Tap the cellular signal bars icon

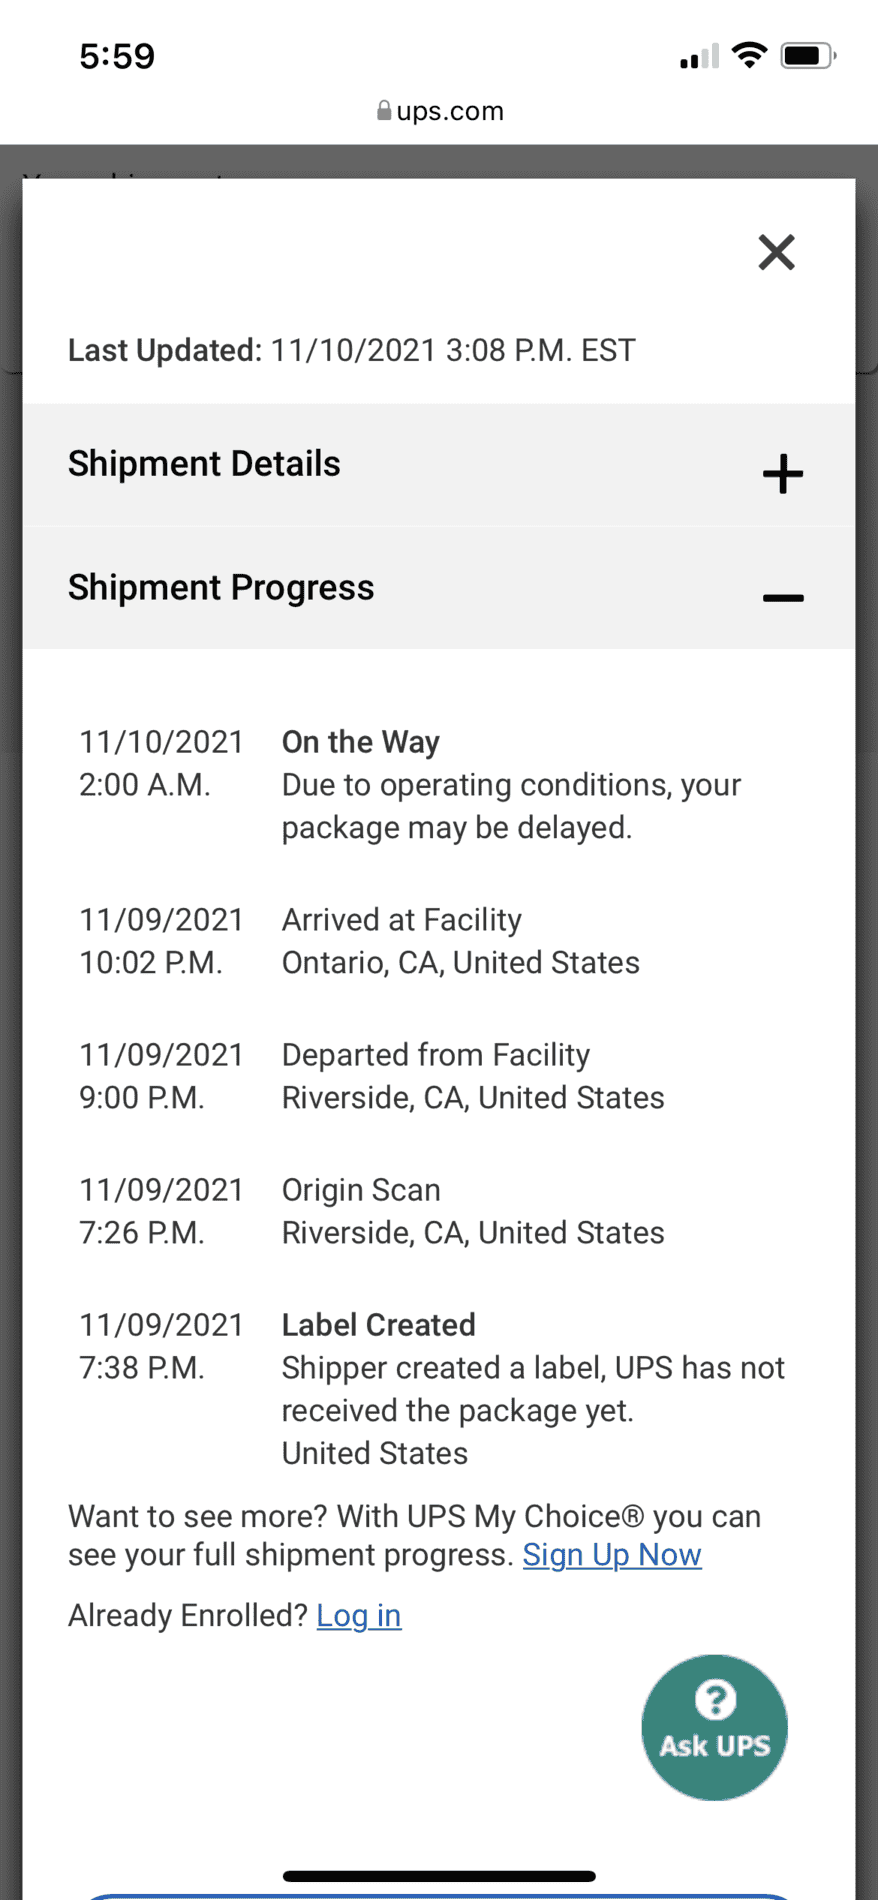(x=699, y=56)
